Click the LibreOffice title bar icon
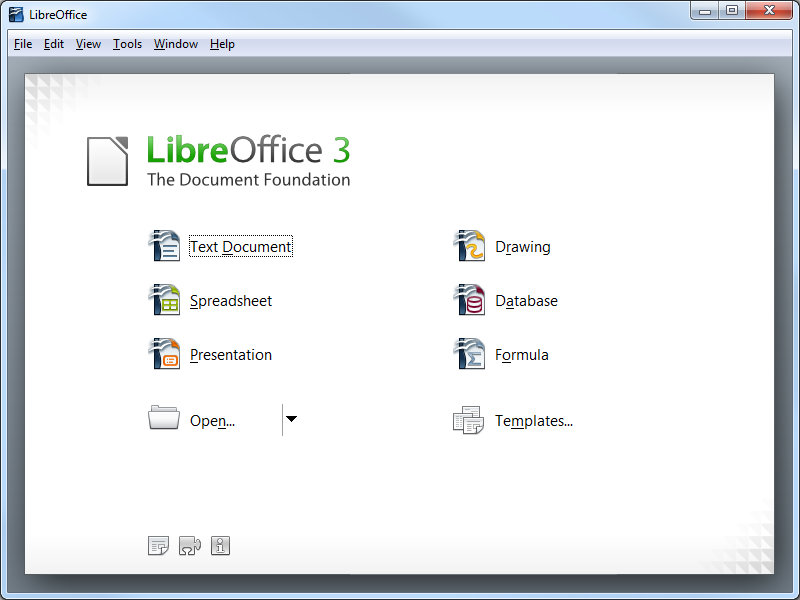Screen dimensions: 800x600 pos(16,14)
